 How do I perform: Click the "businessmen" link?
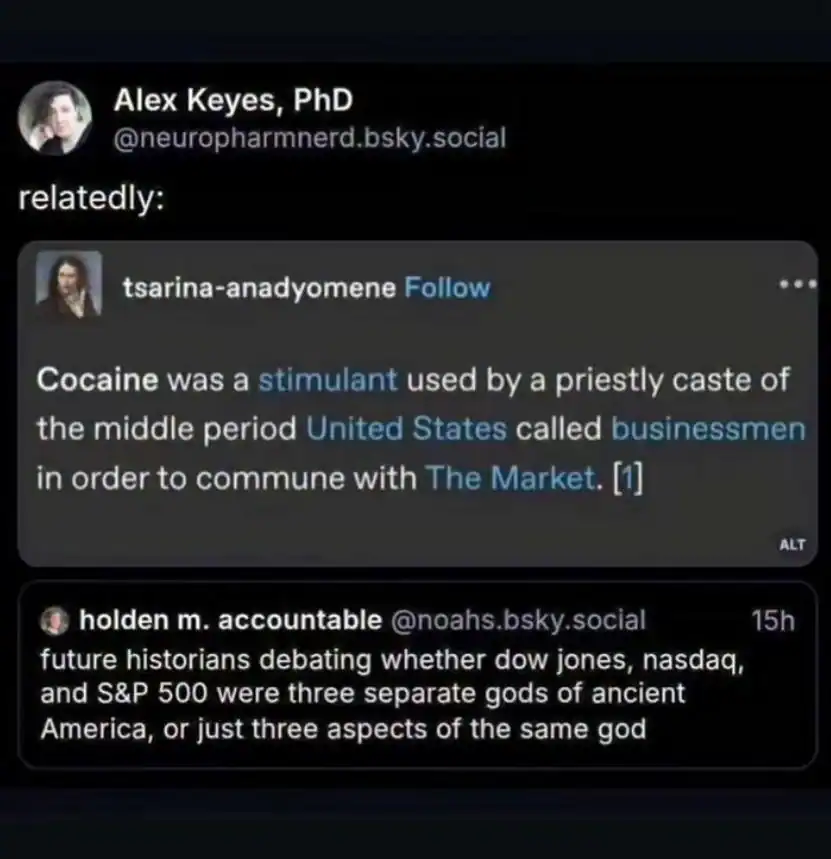(708, 429)
